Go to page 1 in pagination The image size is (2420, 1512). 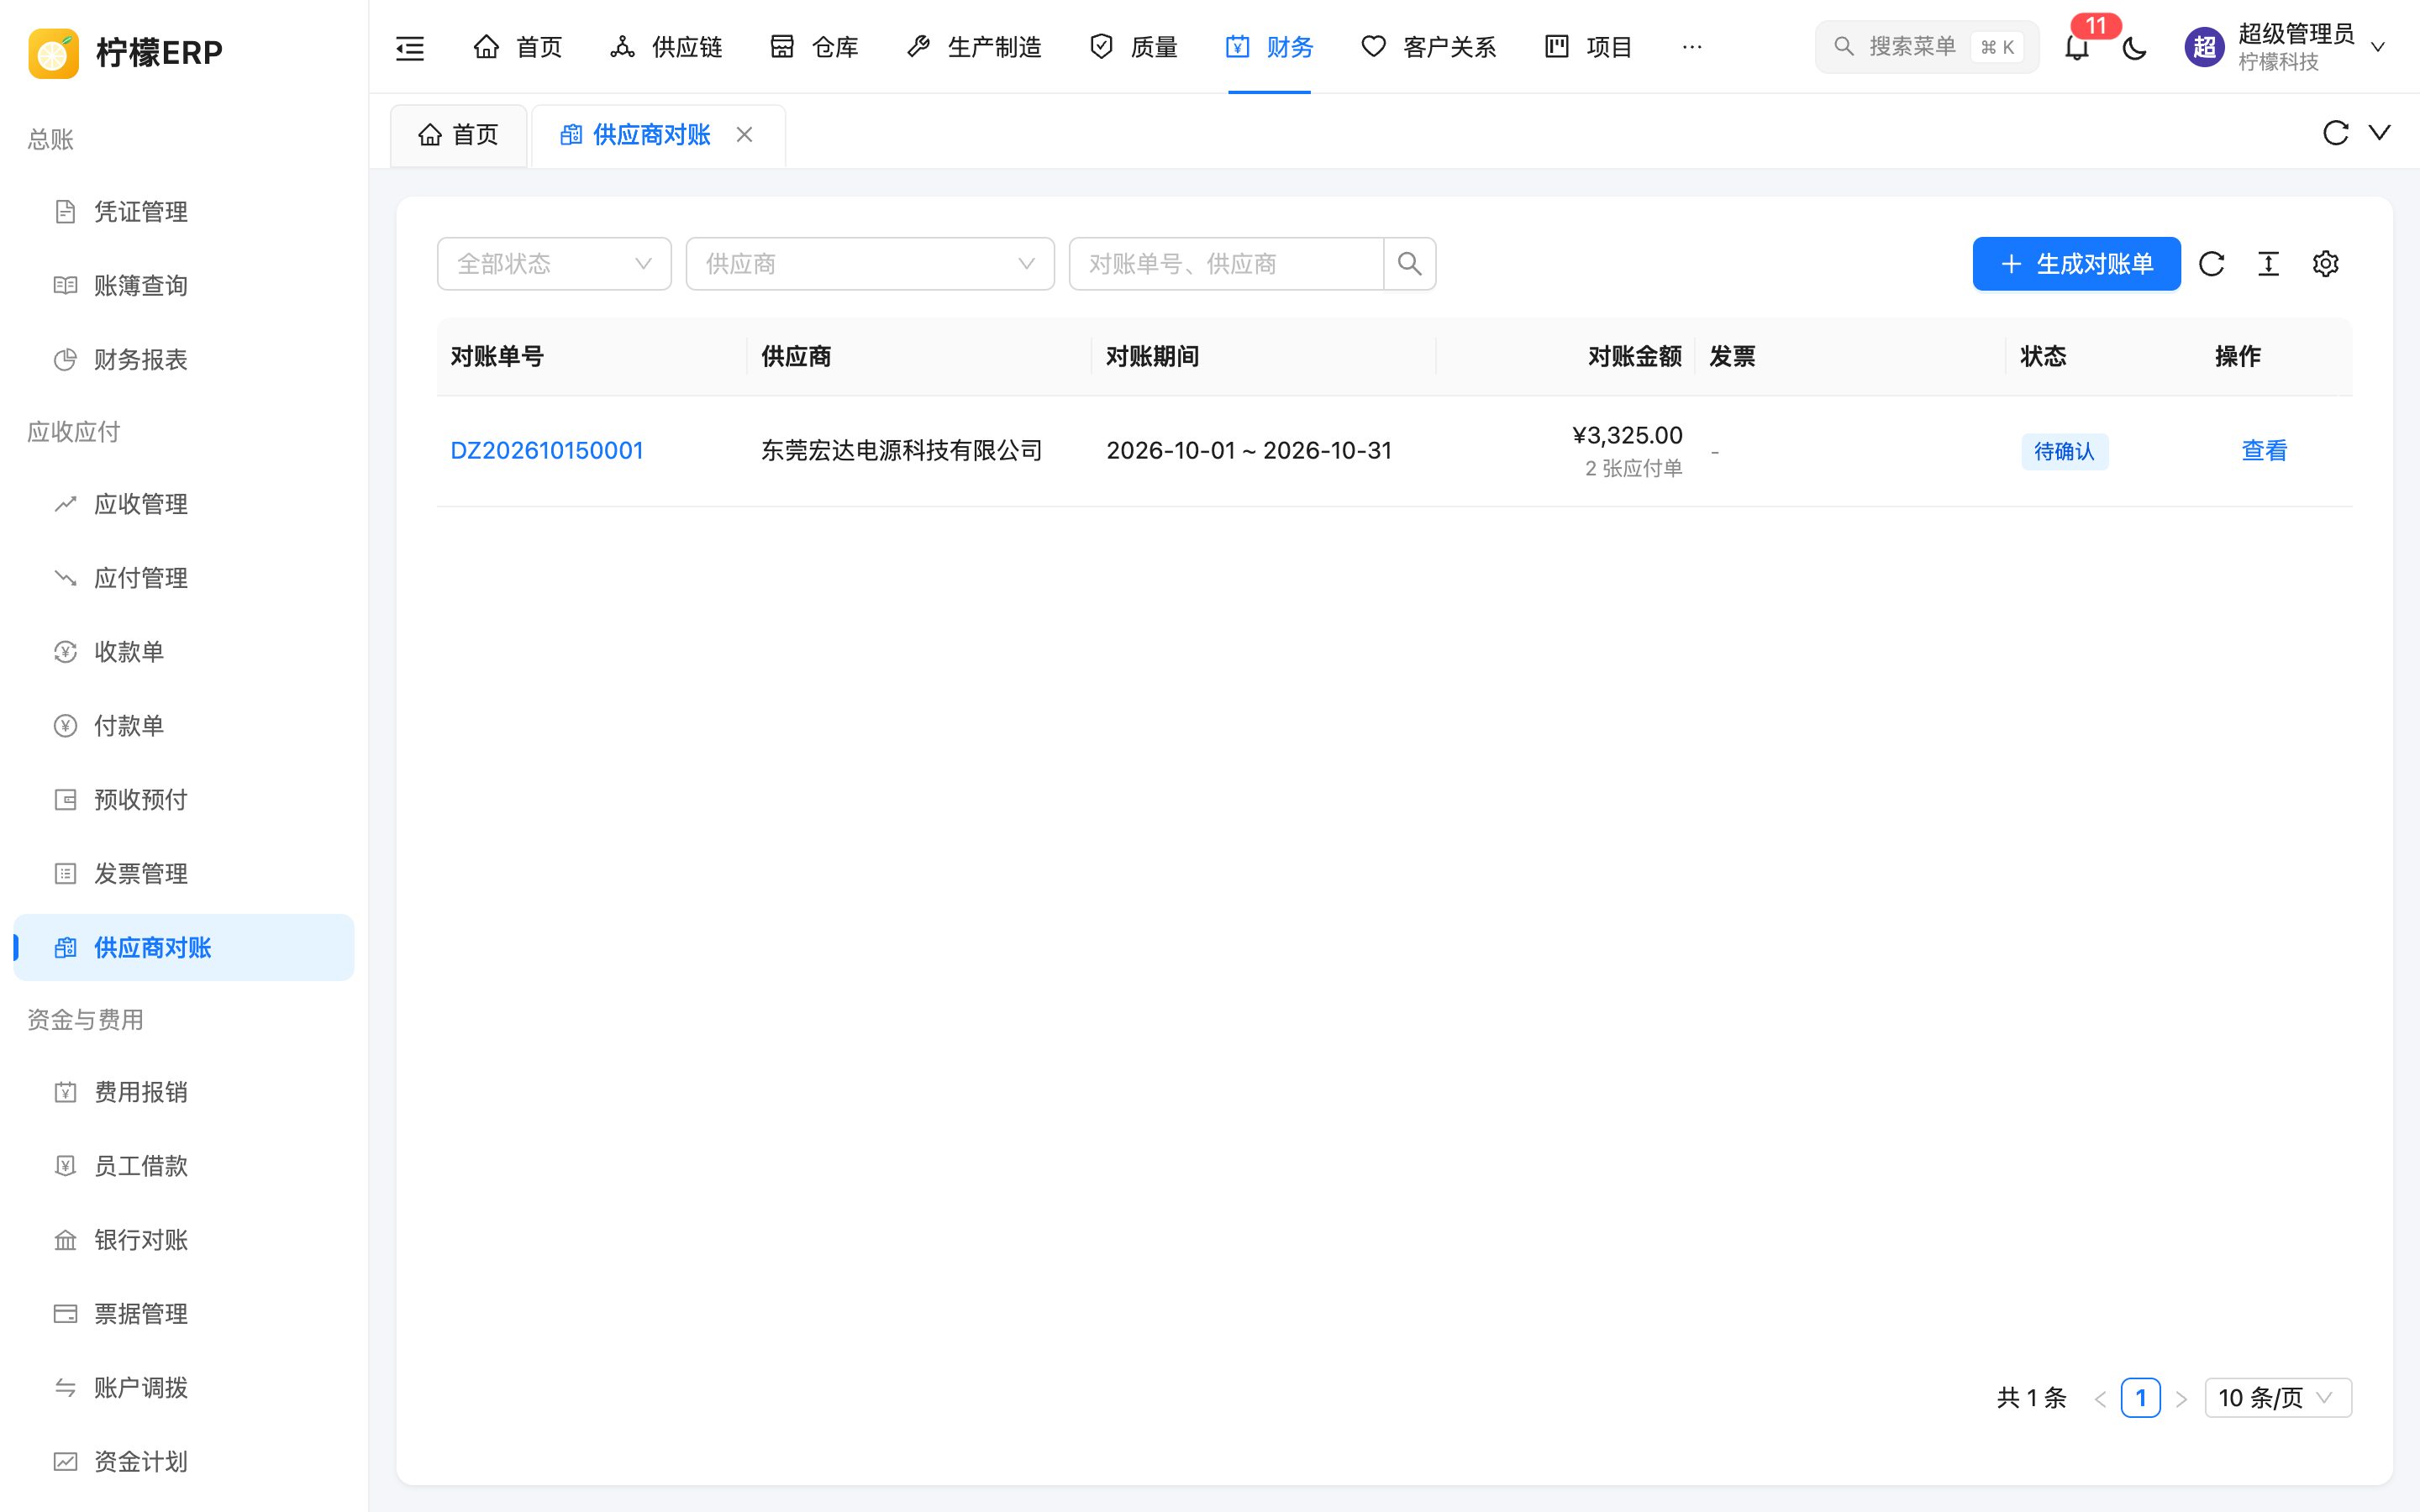point(2140,1398)
